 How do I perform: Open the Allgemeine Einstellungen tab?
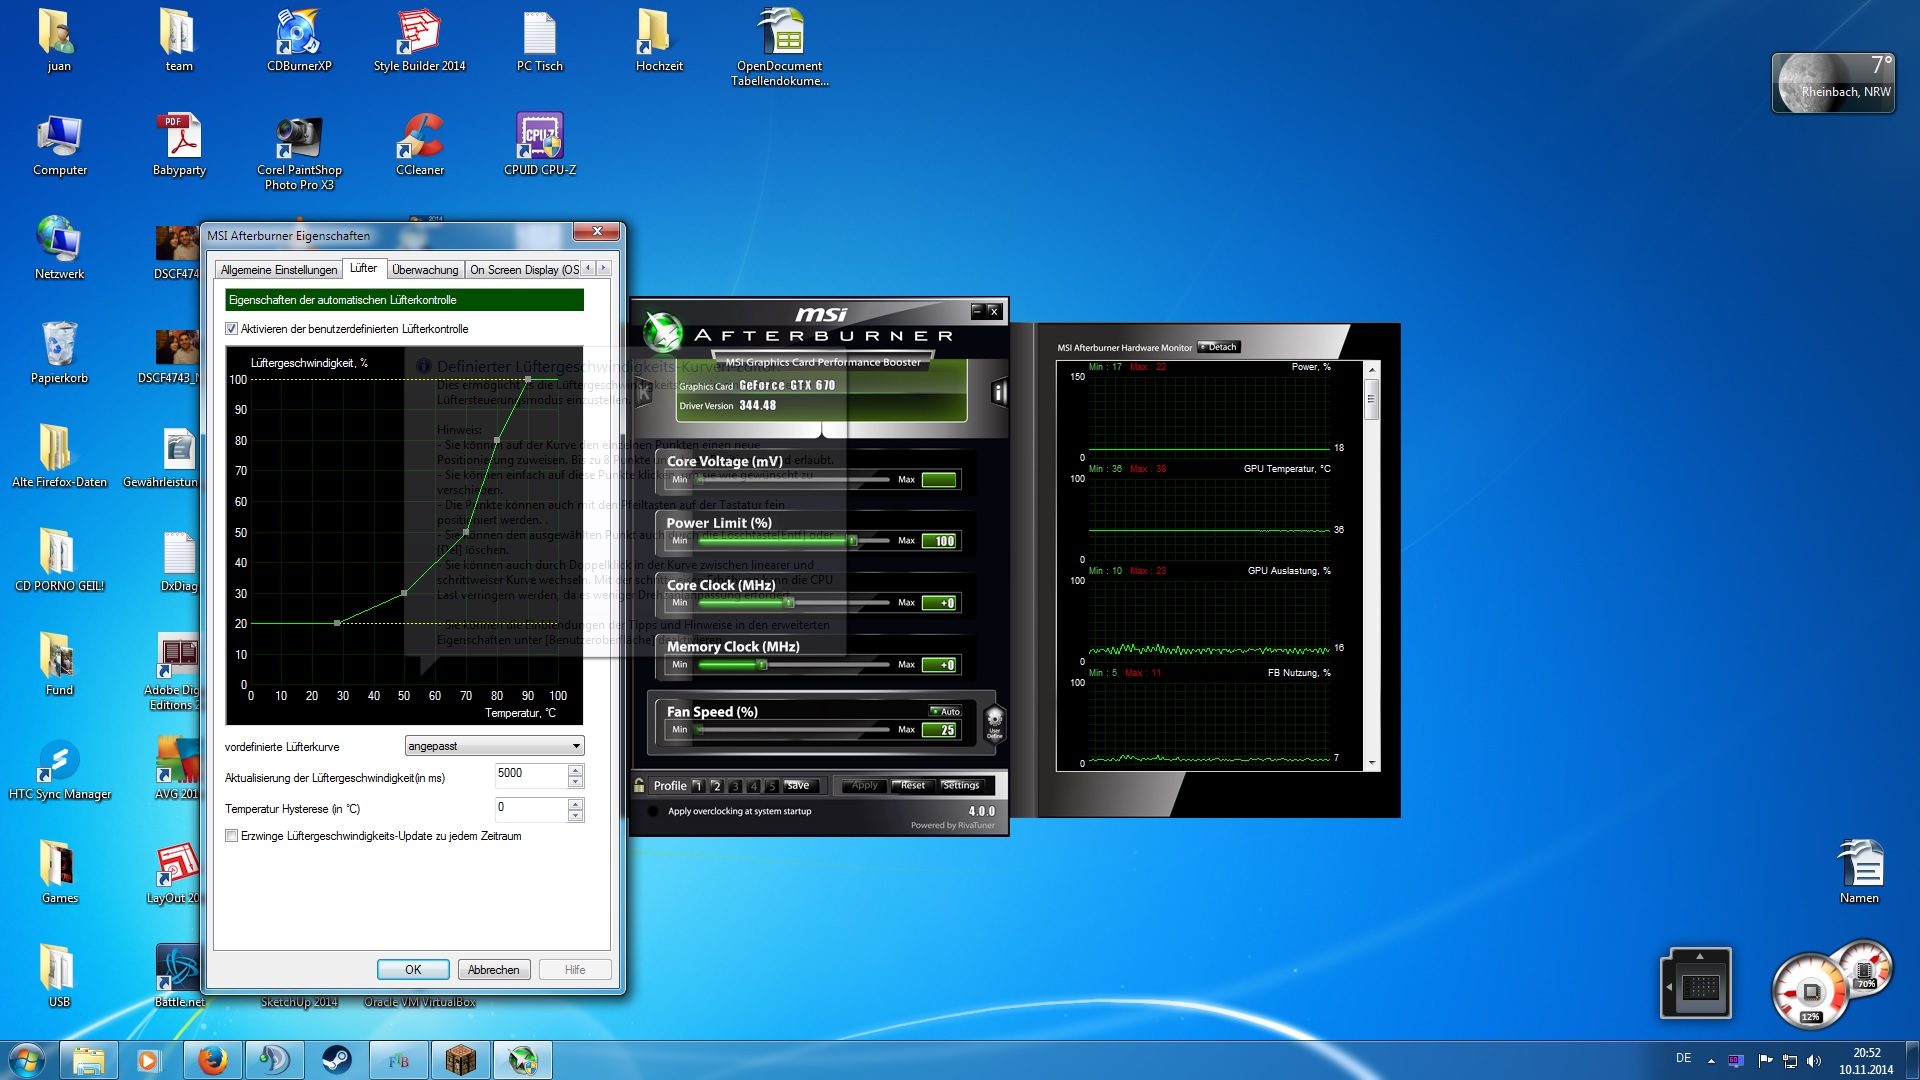coord(279,270)
